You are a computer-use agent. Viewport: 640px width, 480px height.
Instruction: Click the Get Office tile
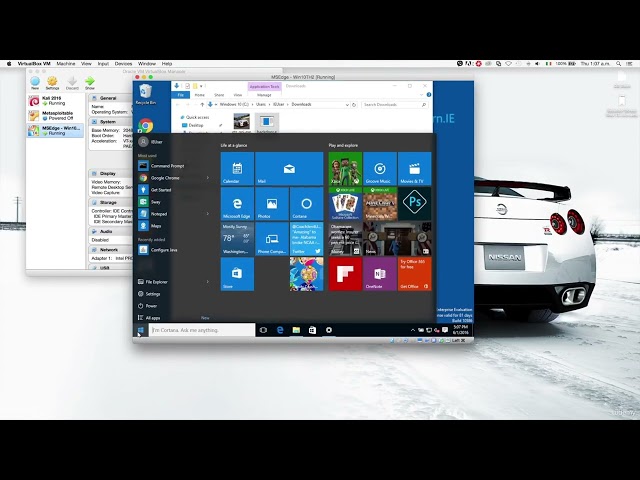point(415,274)
